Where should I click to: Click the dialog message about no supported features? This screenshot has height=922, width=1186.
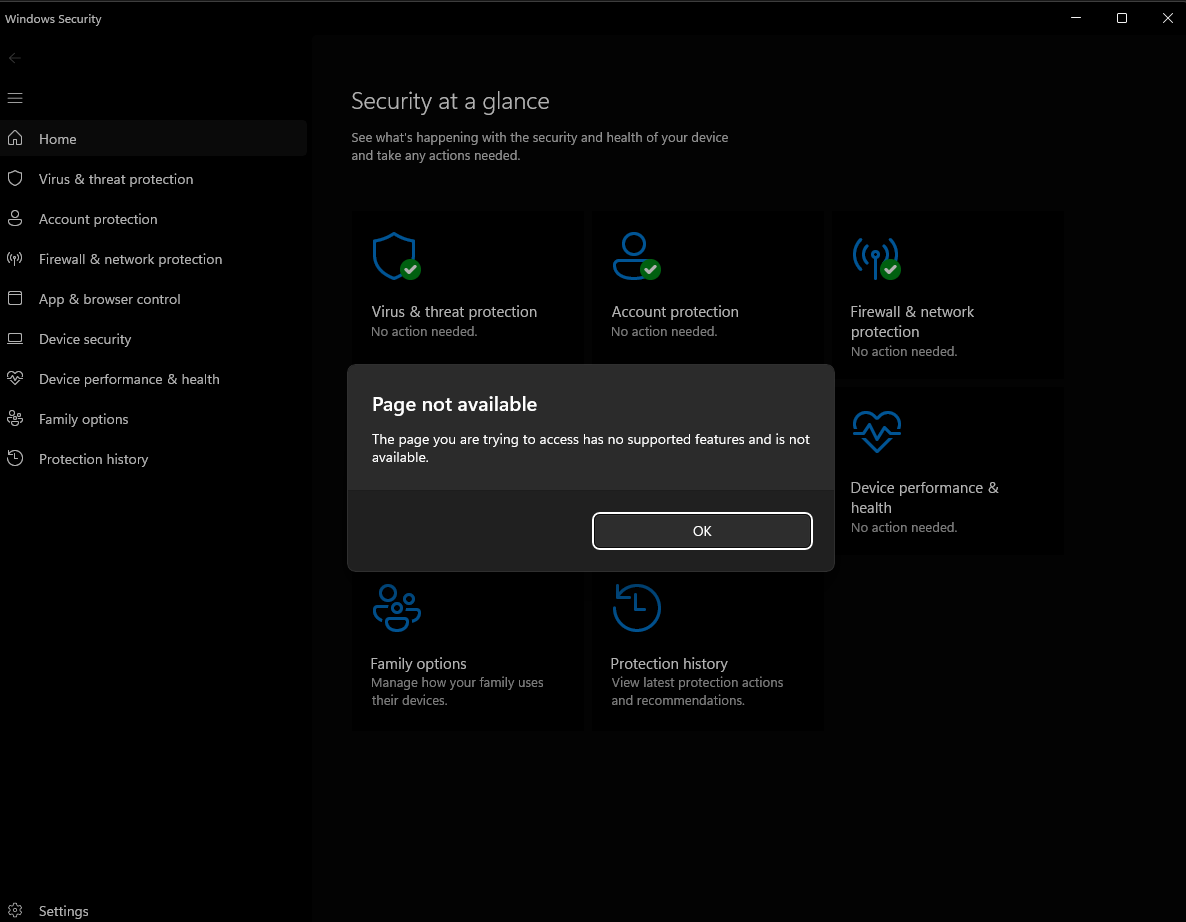point(591,448)
